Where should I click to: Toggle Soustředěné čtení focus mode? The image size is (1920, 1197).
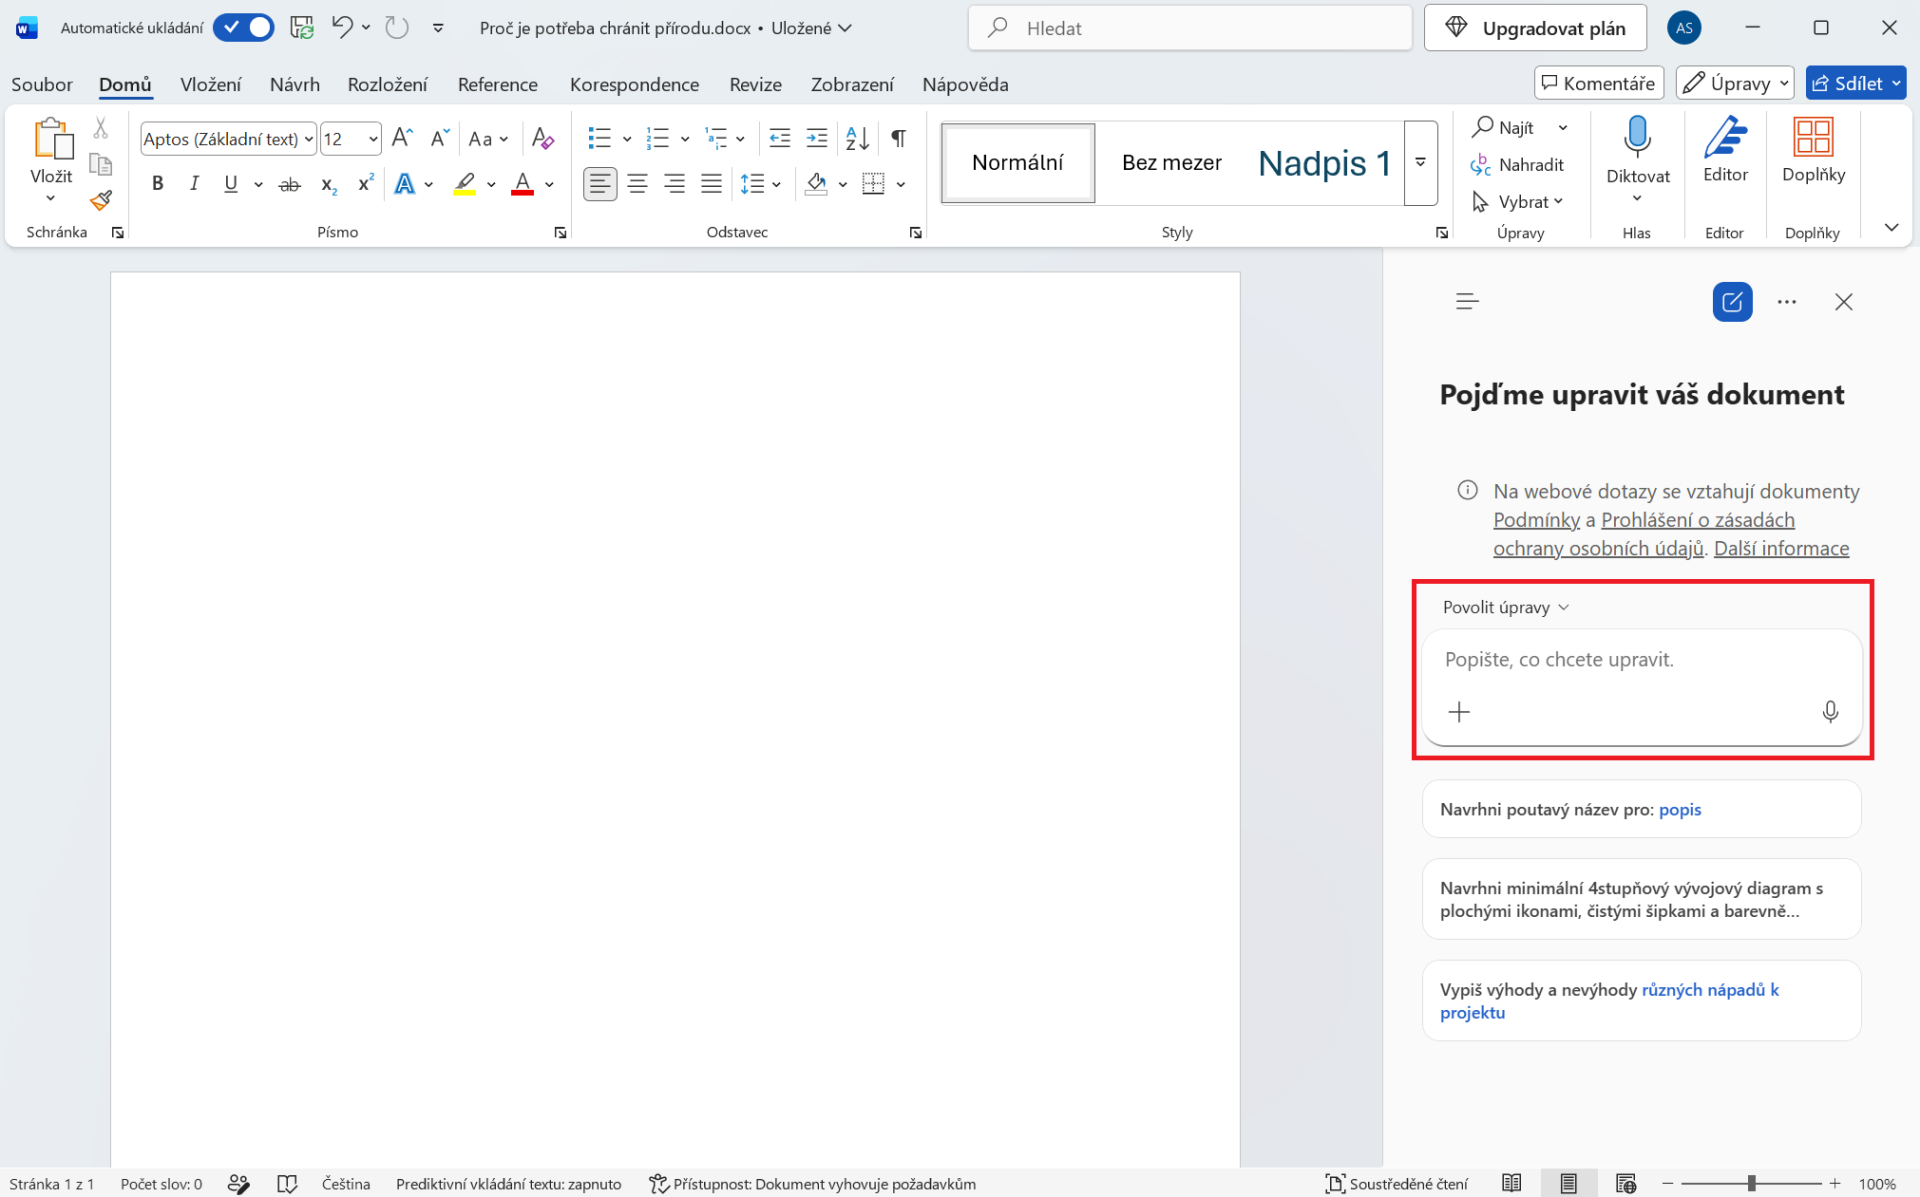click(1396, 1184)
